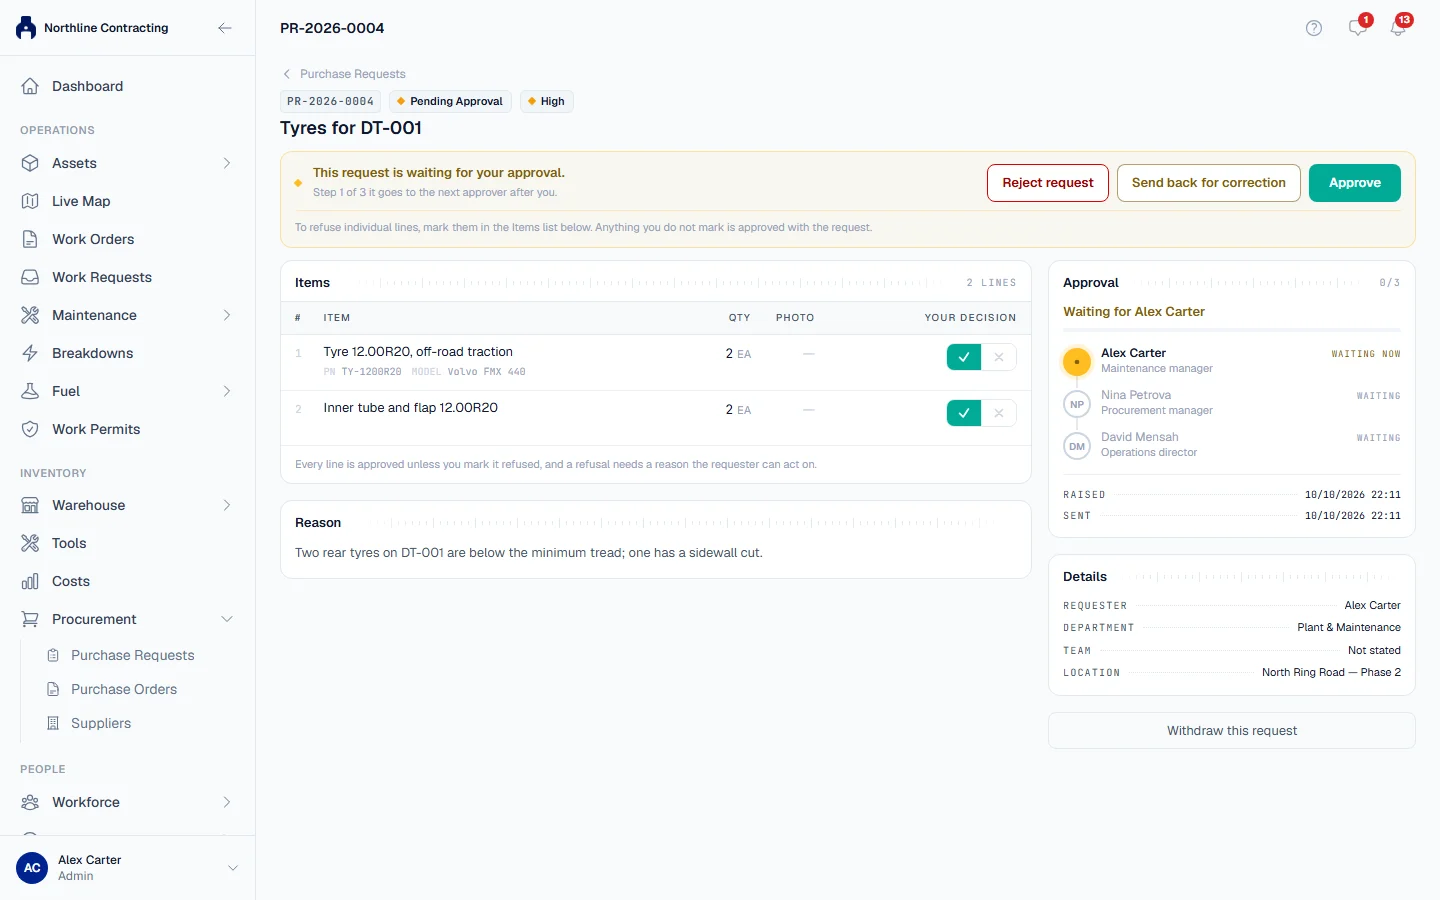This screenshot has width=1440, height=900.
Task: Click the green Approve button
Action: pyautogui.click(x=1355, y=183)
